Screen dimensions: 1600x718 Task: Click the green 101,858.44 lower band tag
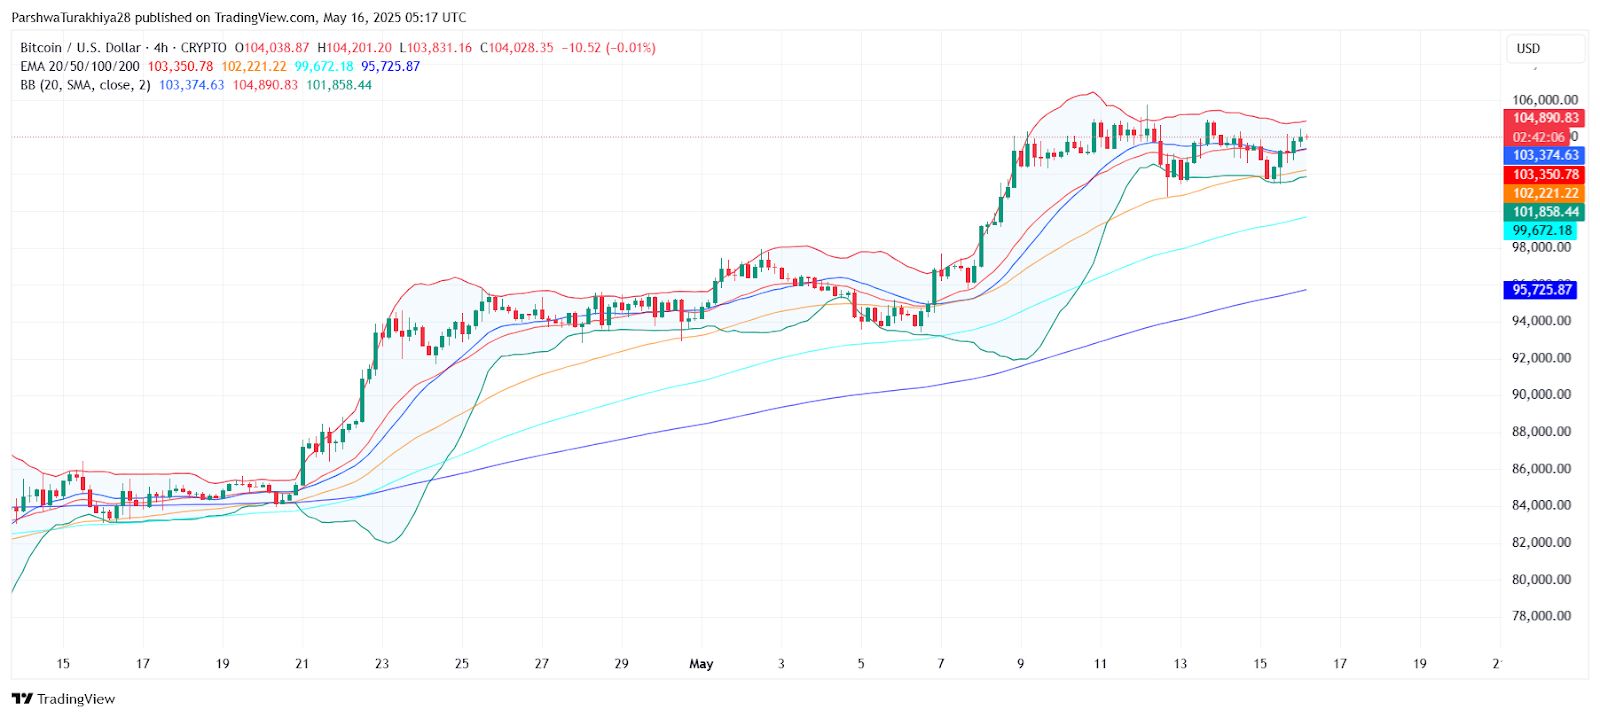tap(1544, 212)
